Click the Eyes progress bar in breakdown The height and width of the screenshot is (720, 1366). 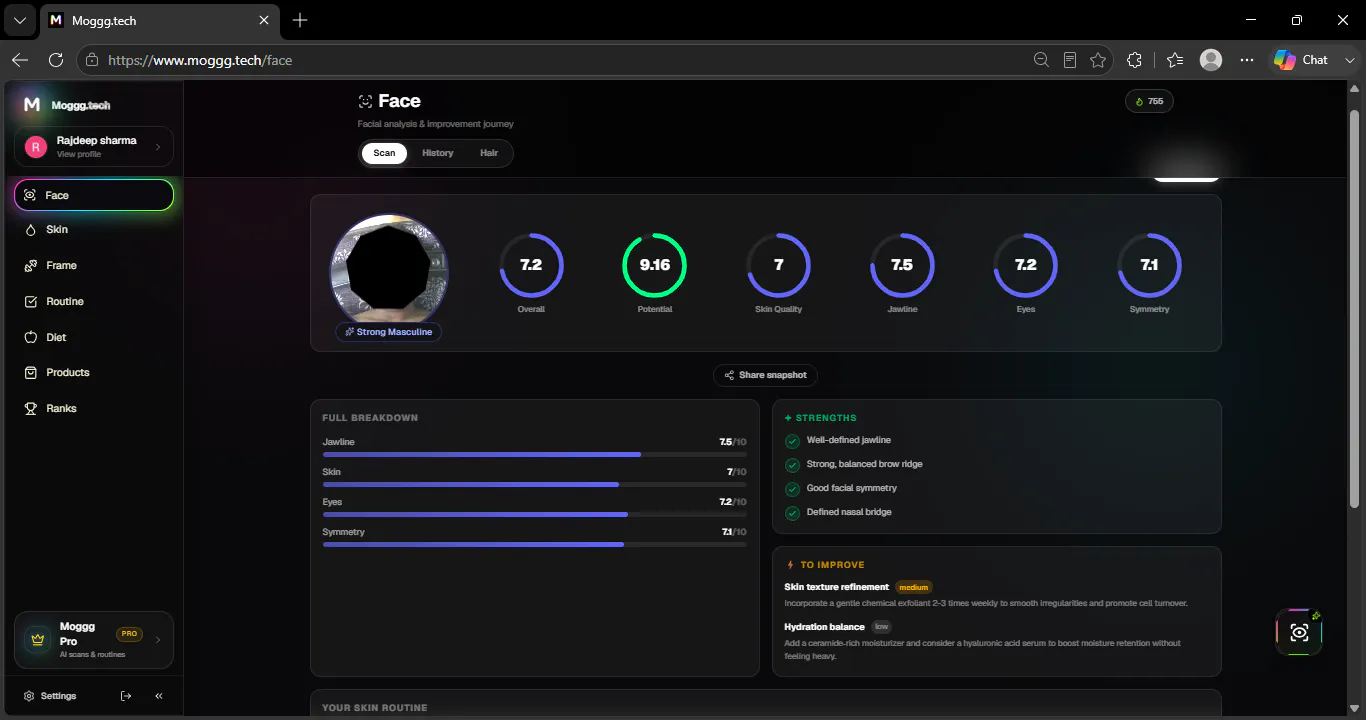(x=534, y=514)
